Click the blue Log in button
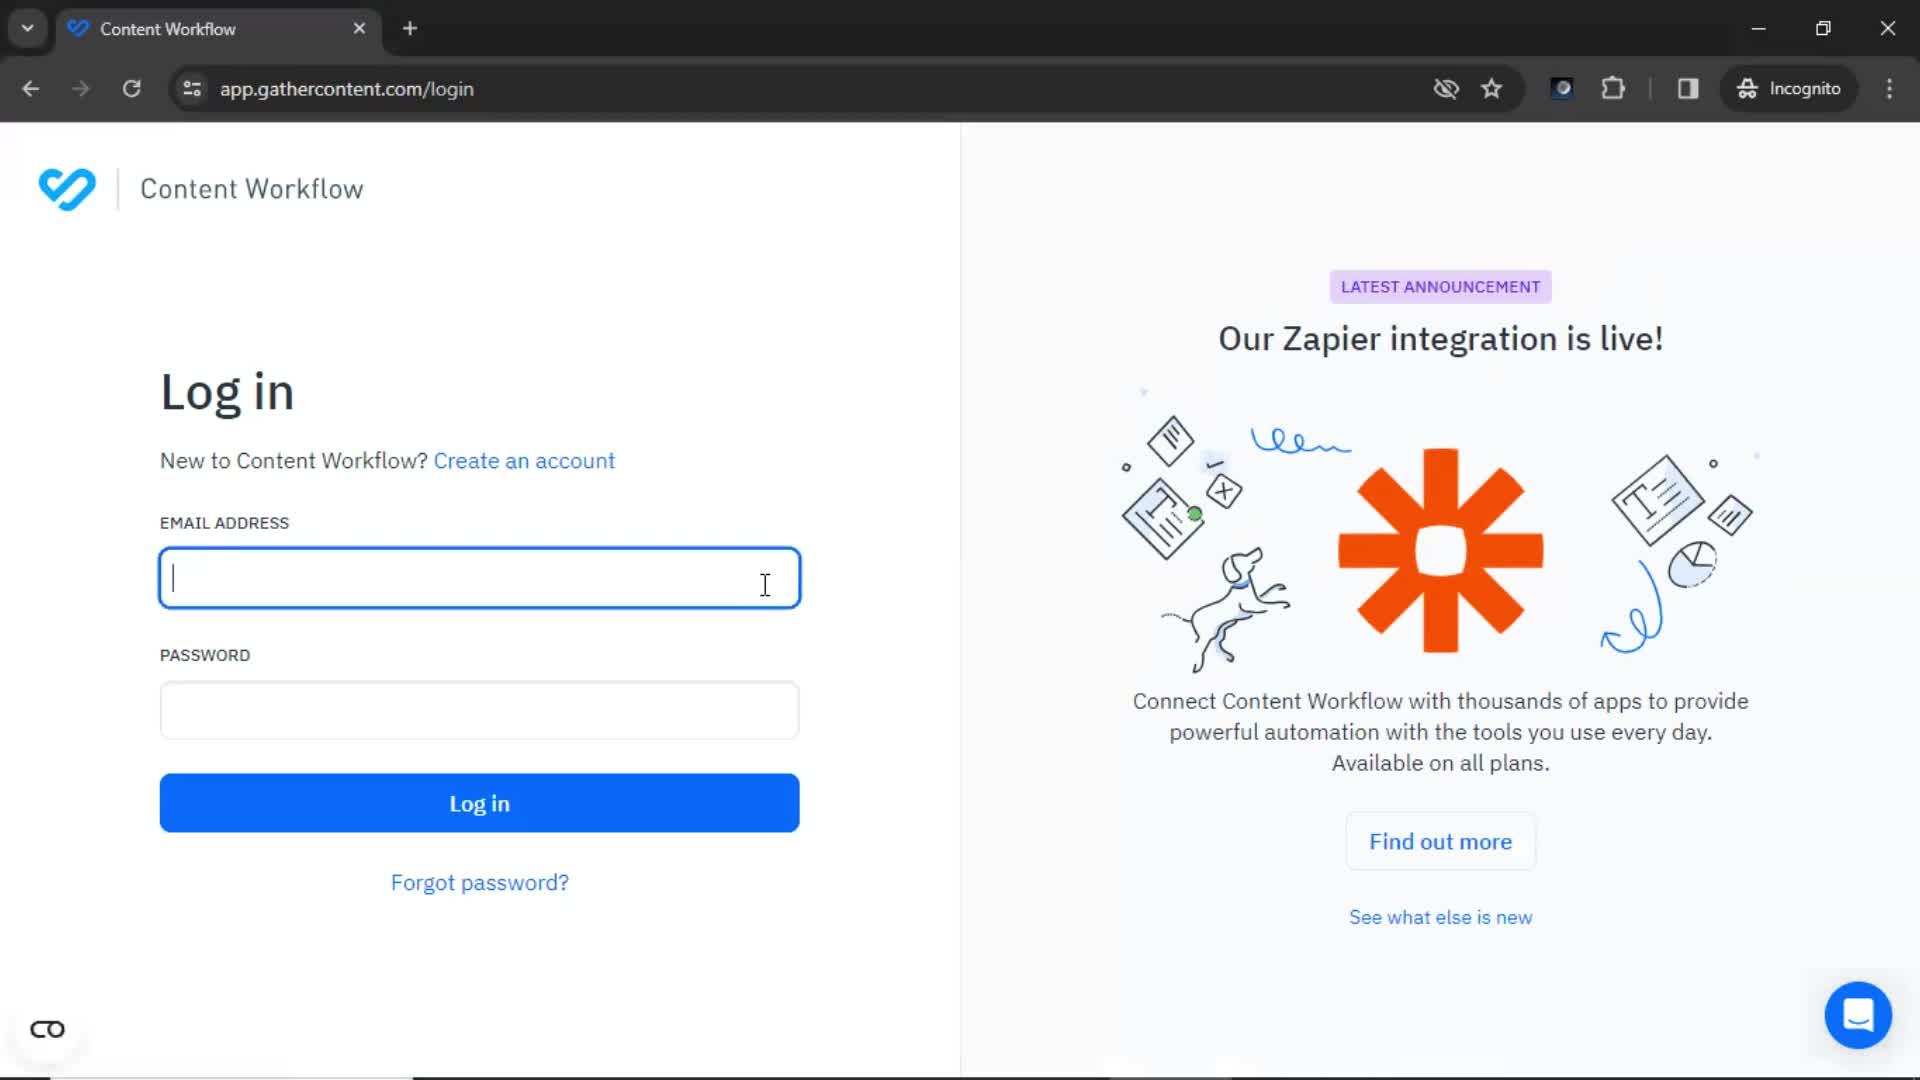This screenshot has height=1080, width=1920. 479,803
